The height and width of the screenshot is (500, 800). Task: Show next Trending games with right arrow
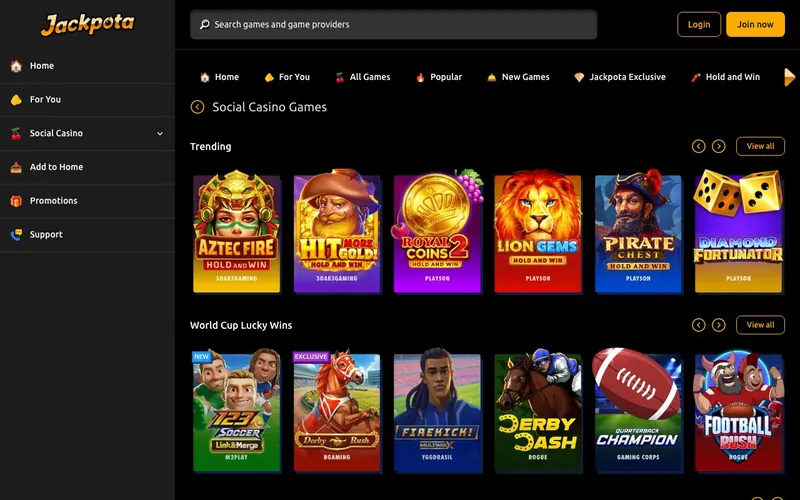click(718, 146)
